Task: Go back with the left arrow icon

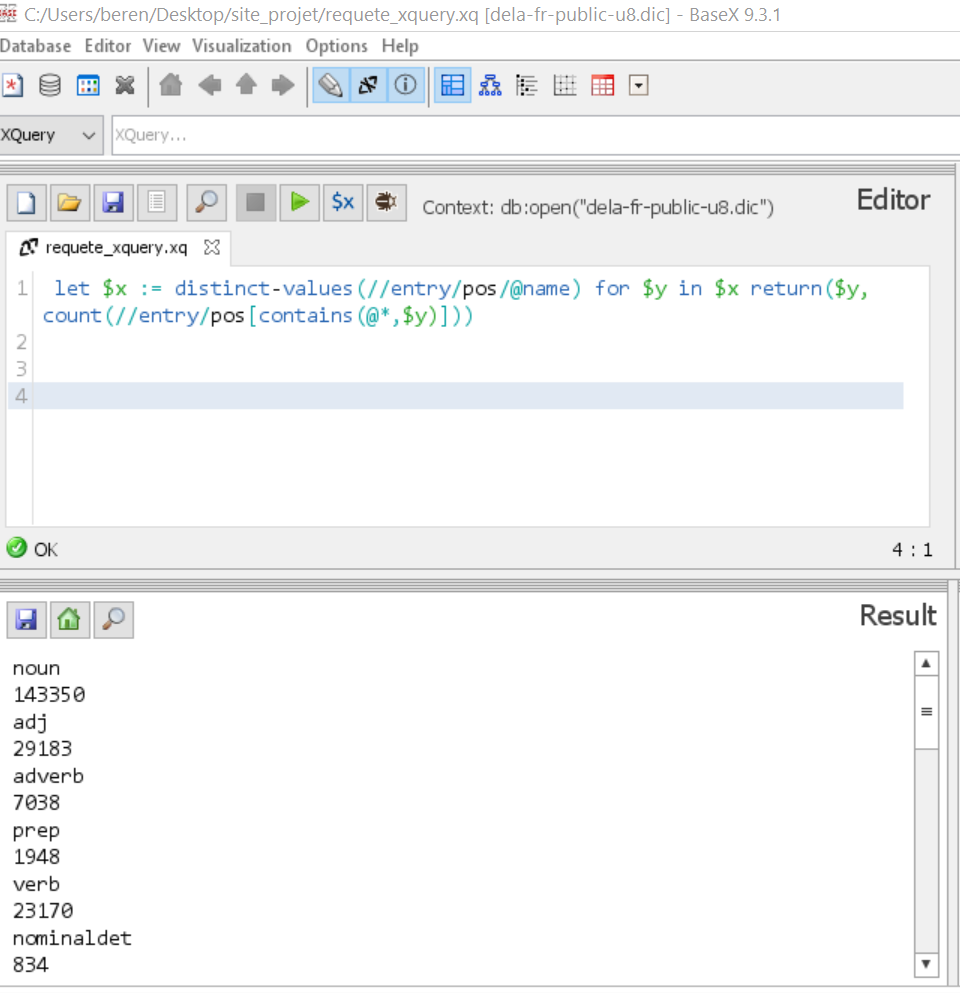Action: coord(209,85)
